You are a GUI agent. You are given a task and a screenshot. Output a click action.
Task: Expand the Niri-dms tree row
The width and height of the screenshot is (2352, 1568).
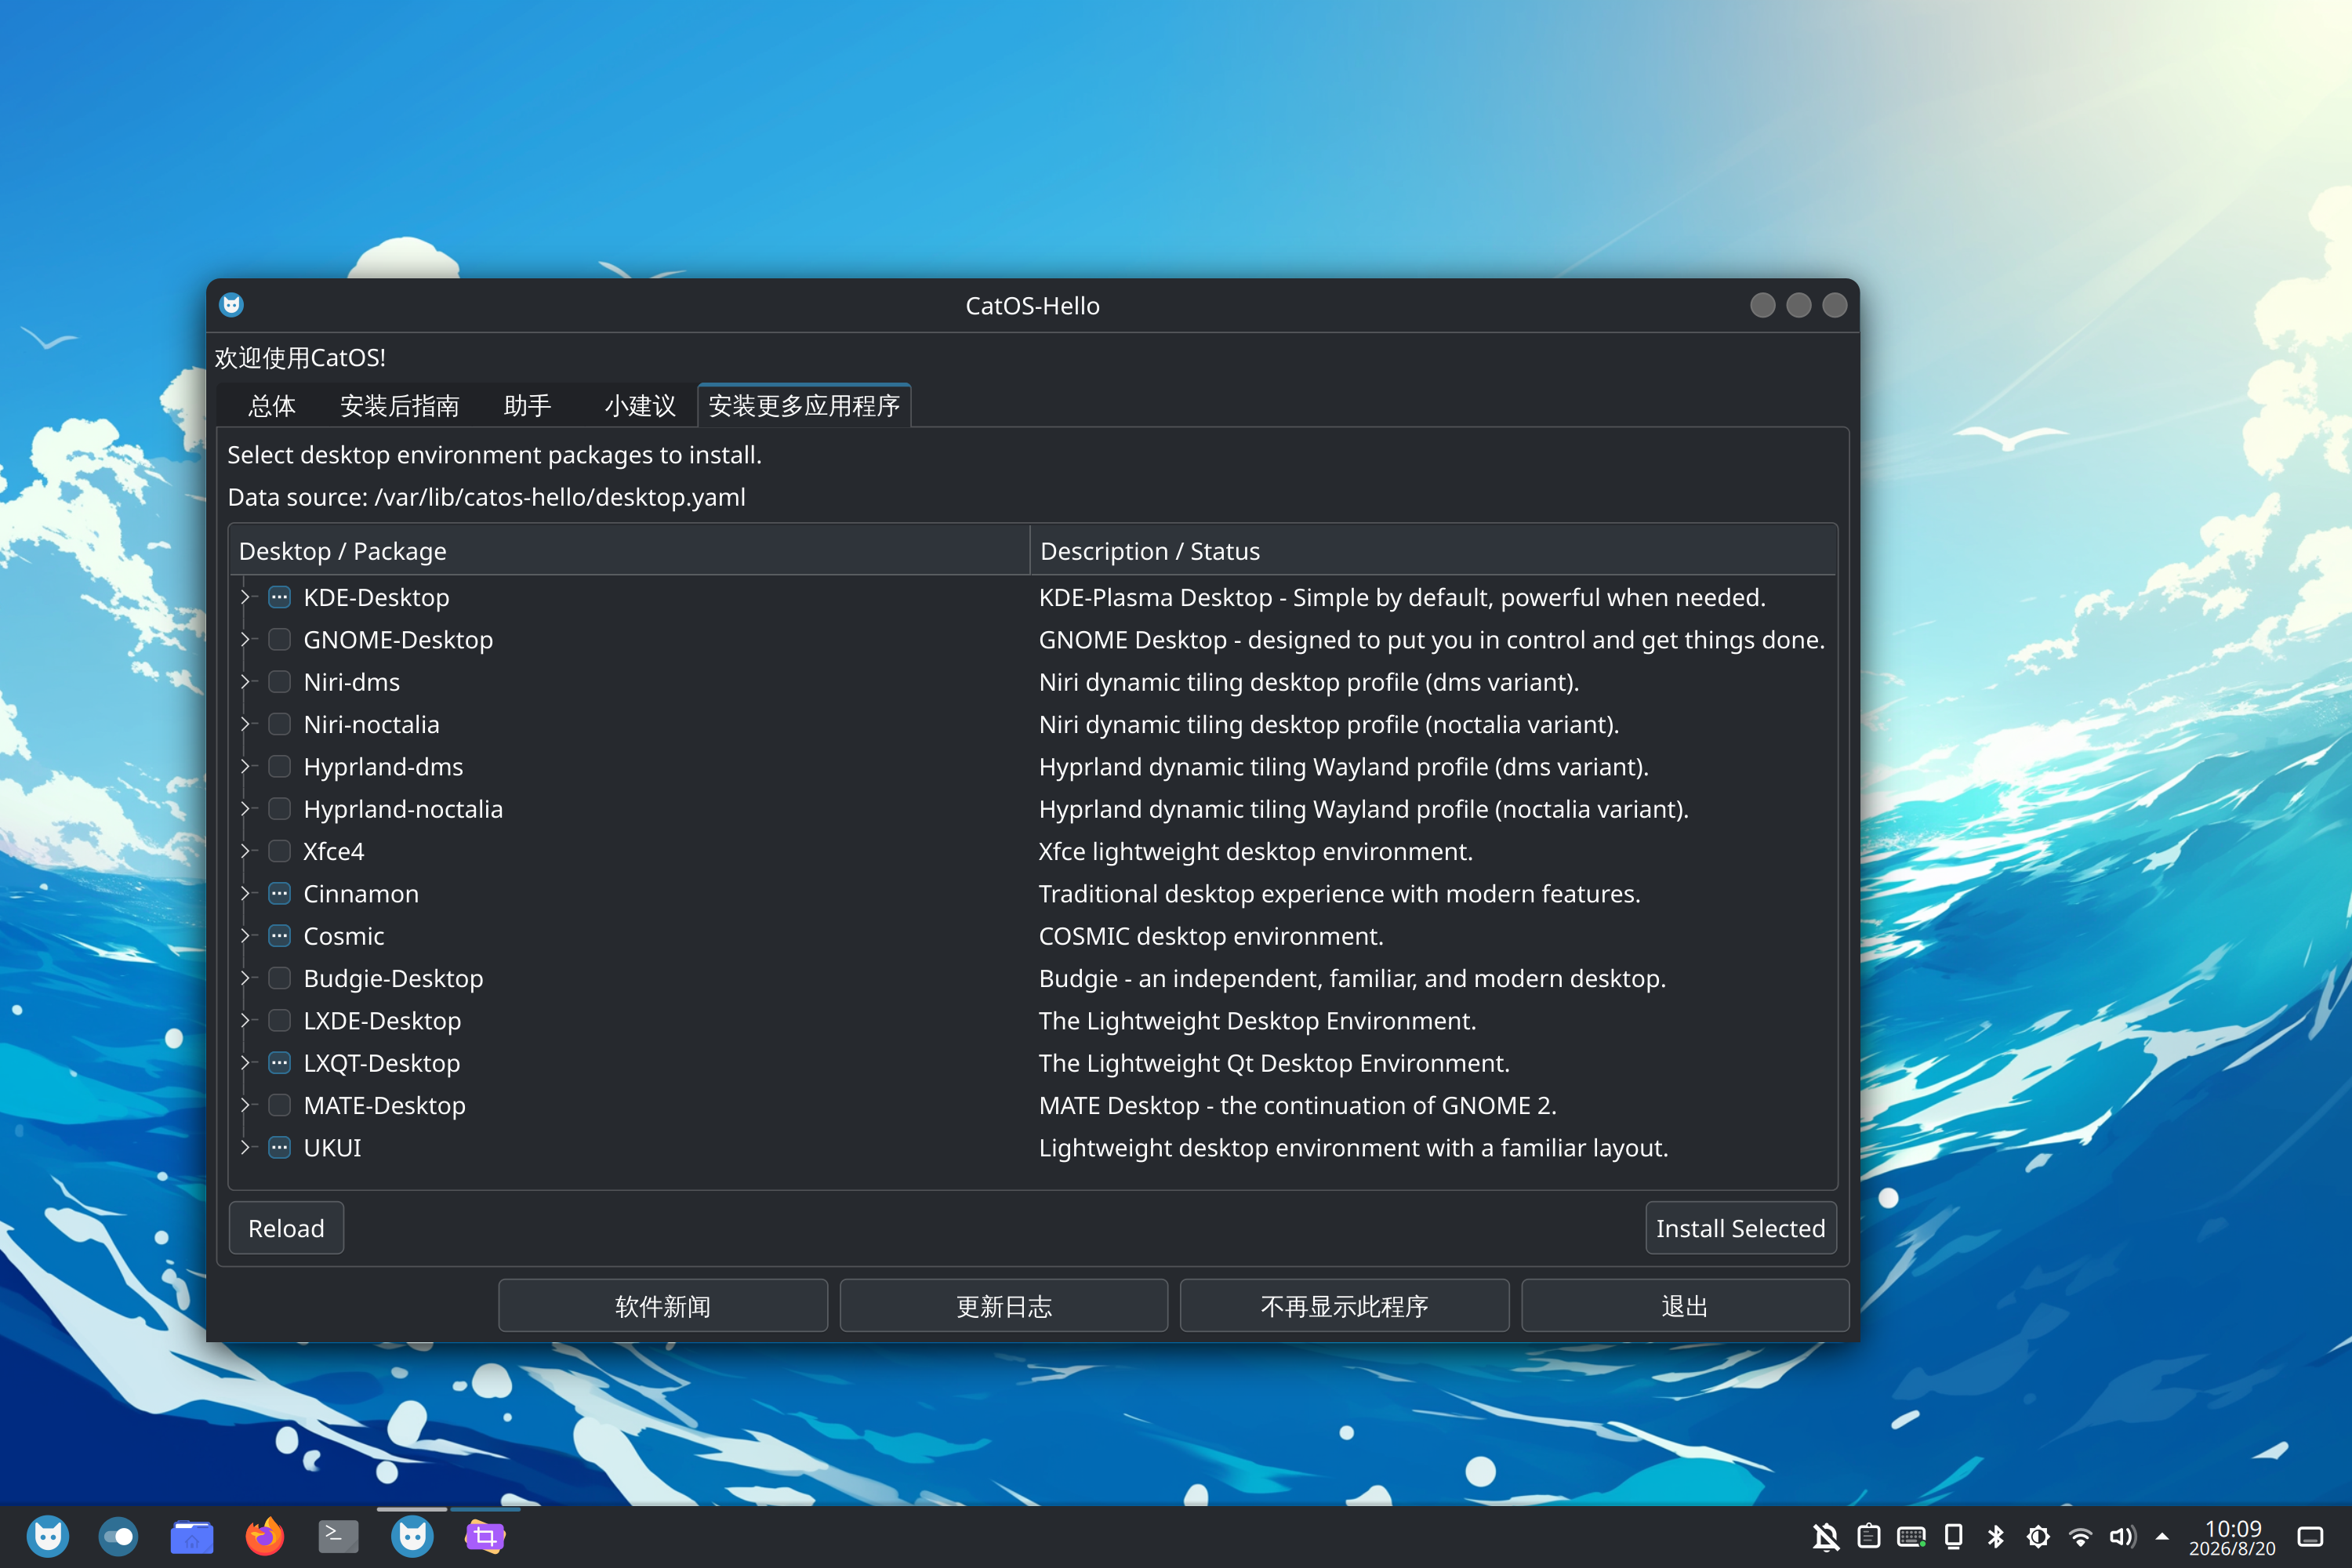(x=245, y=682)
